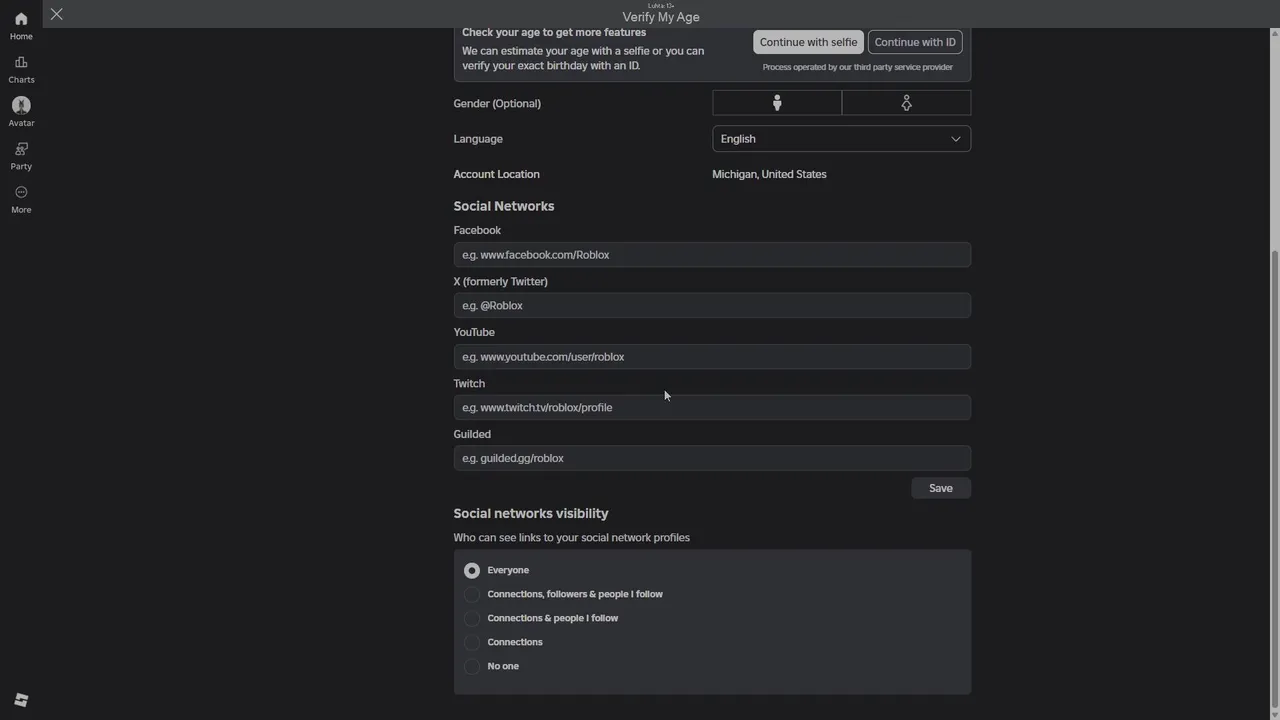Click the Roblox logo icon at bottom left
The width and height of the screenshot is (1280, 720).
click(21, 700)
